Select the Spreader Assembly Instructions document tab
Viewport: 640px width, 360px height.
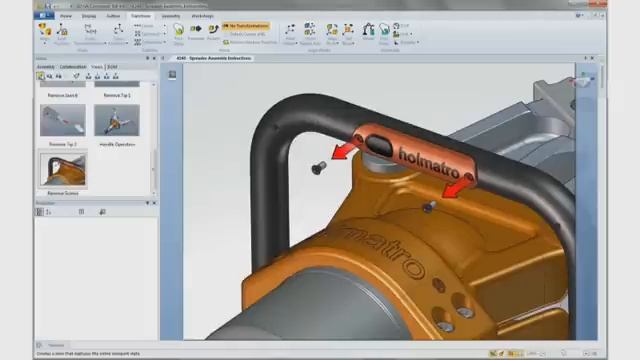(x=213, y=58)
